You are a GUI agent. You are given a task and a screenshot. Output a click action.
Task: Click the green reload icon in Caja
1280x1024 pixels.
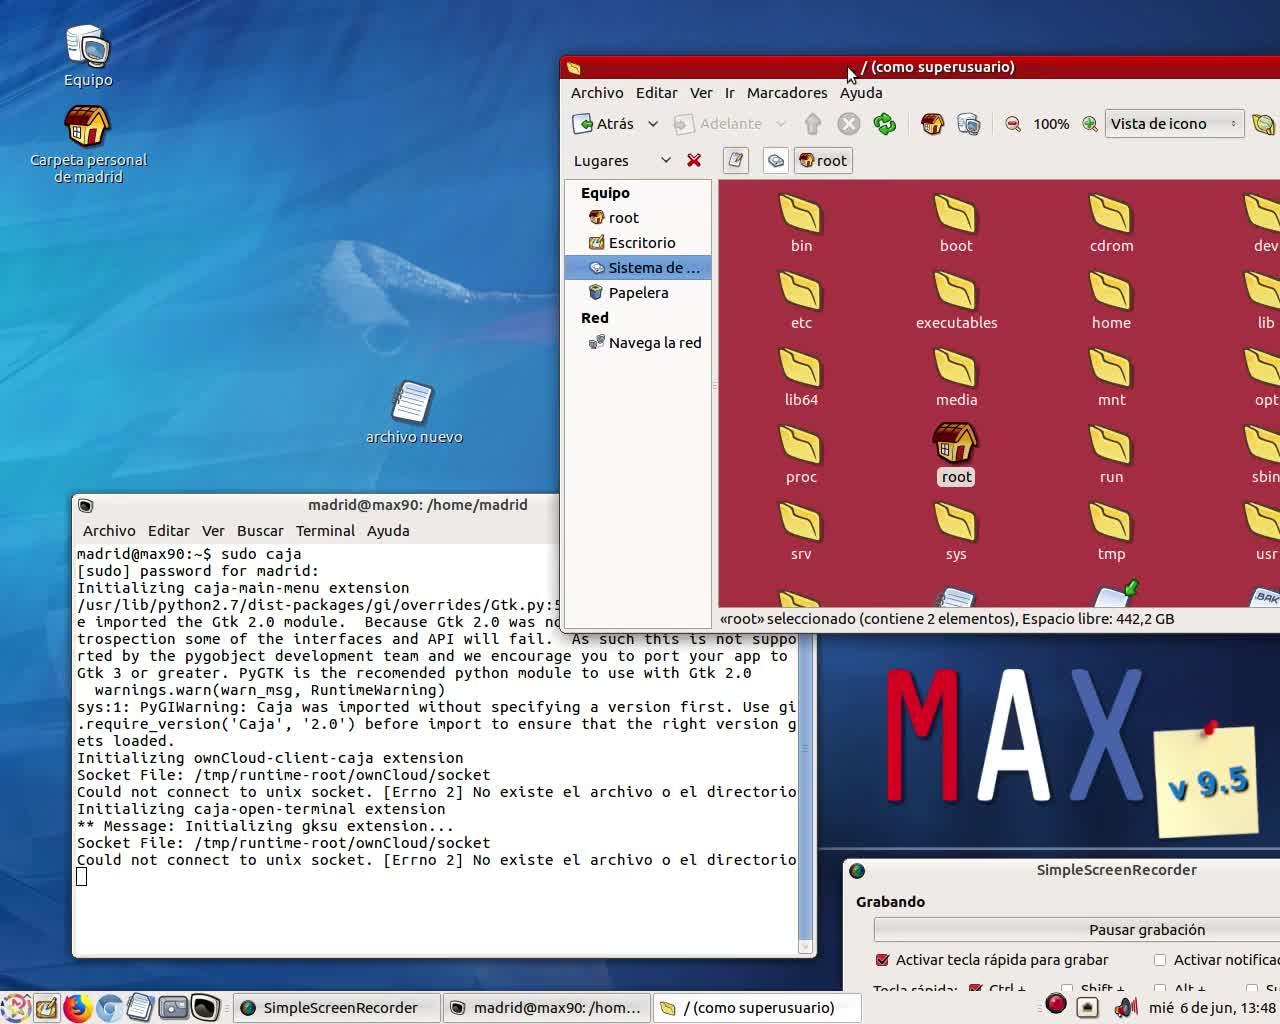[x=885, y=124]
